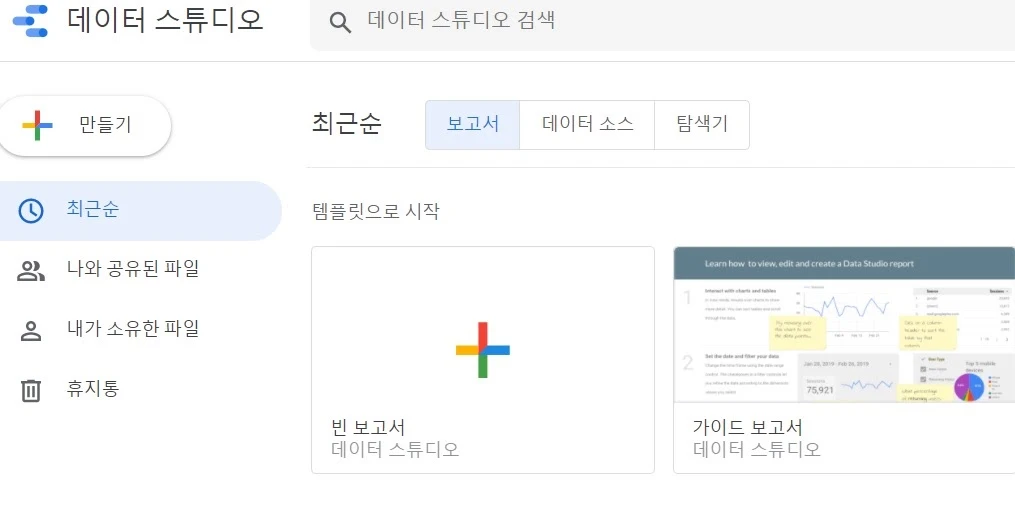Click the 가이드 보고서 card title
Screen dimensions: 1015x510
point(748,427)
